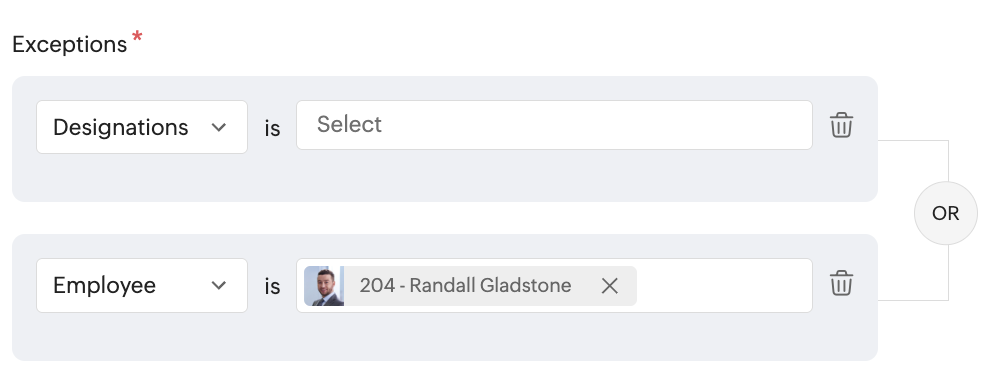
Task: Toggle the OR condition operator
Action: 946,213
